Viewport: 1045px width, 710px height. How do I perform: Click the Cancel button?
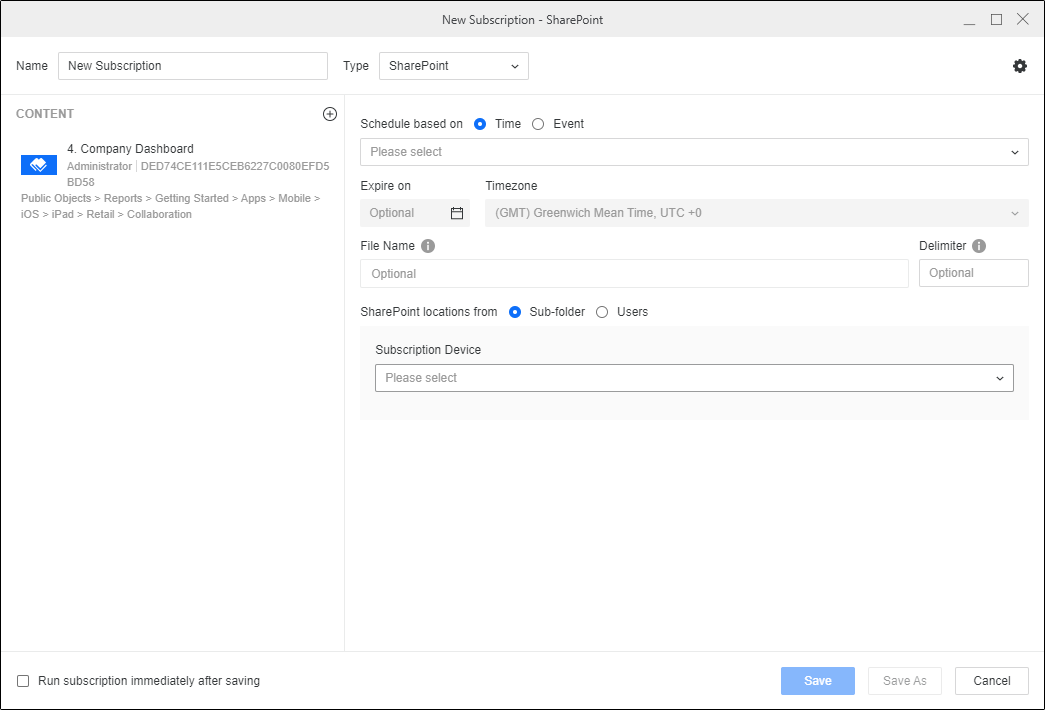991,681
